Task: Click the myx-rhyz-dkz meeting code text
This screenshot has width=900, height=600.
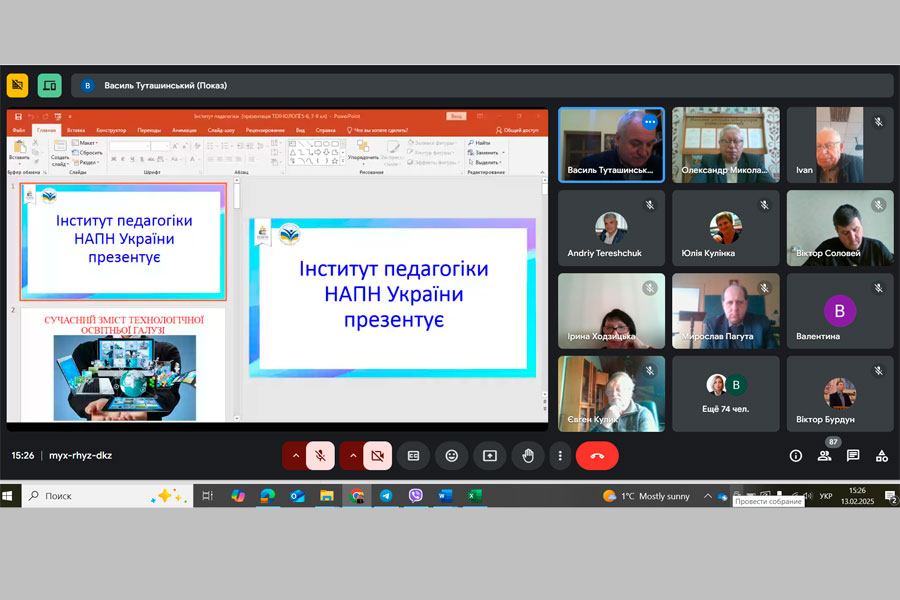Action: tap(80, 455)
